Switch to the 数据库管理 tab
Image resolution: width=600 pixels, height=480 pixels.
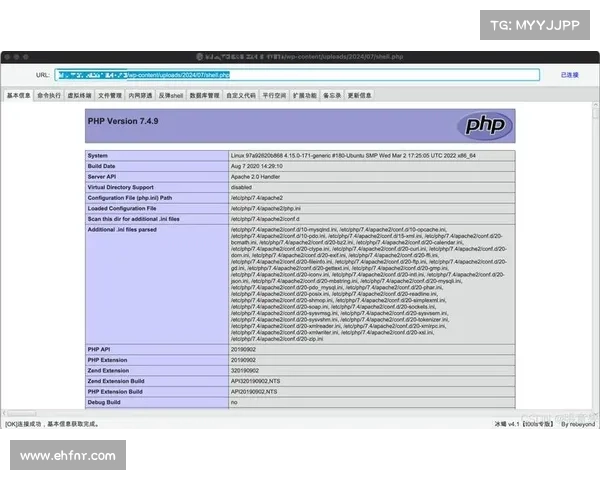point(205,95)
